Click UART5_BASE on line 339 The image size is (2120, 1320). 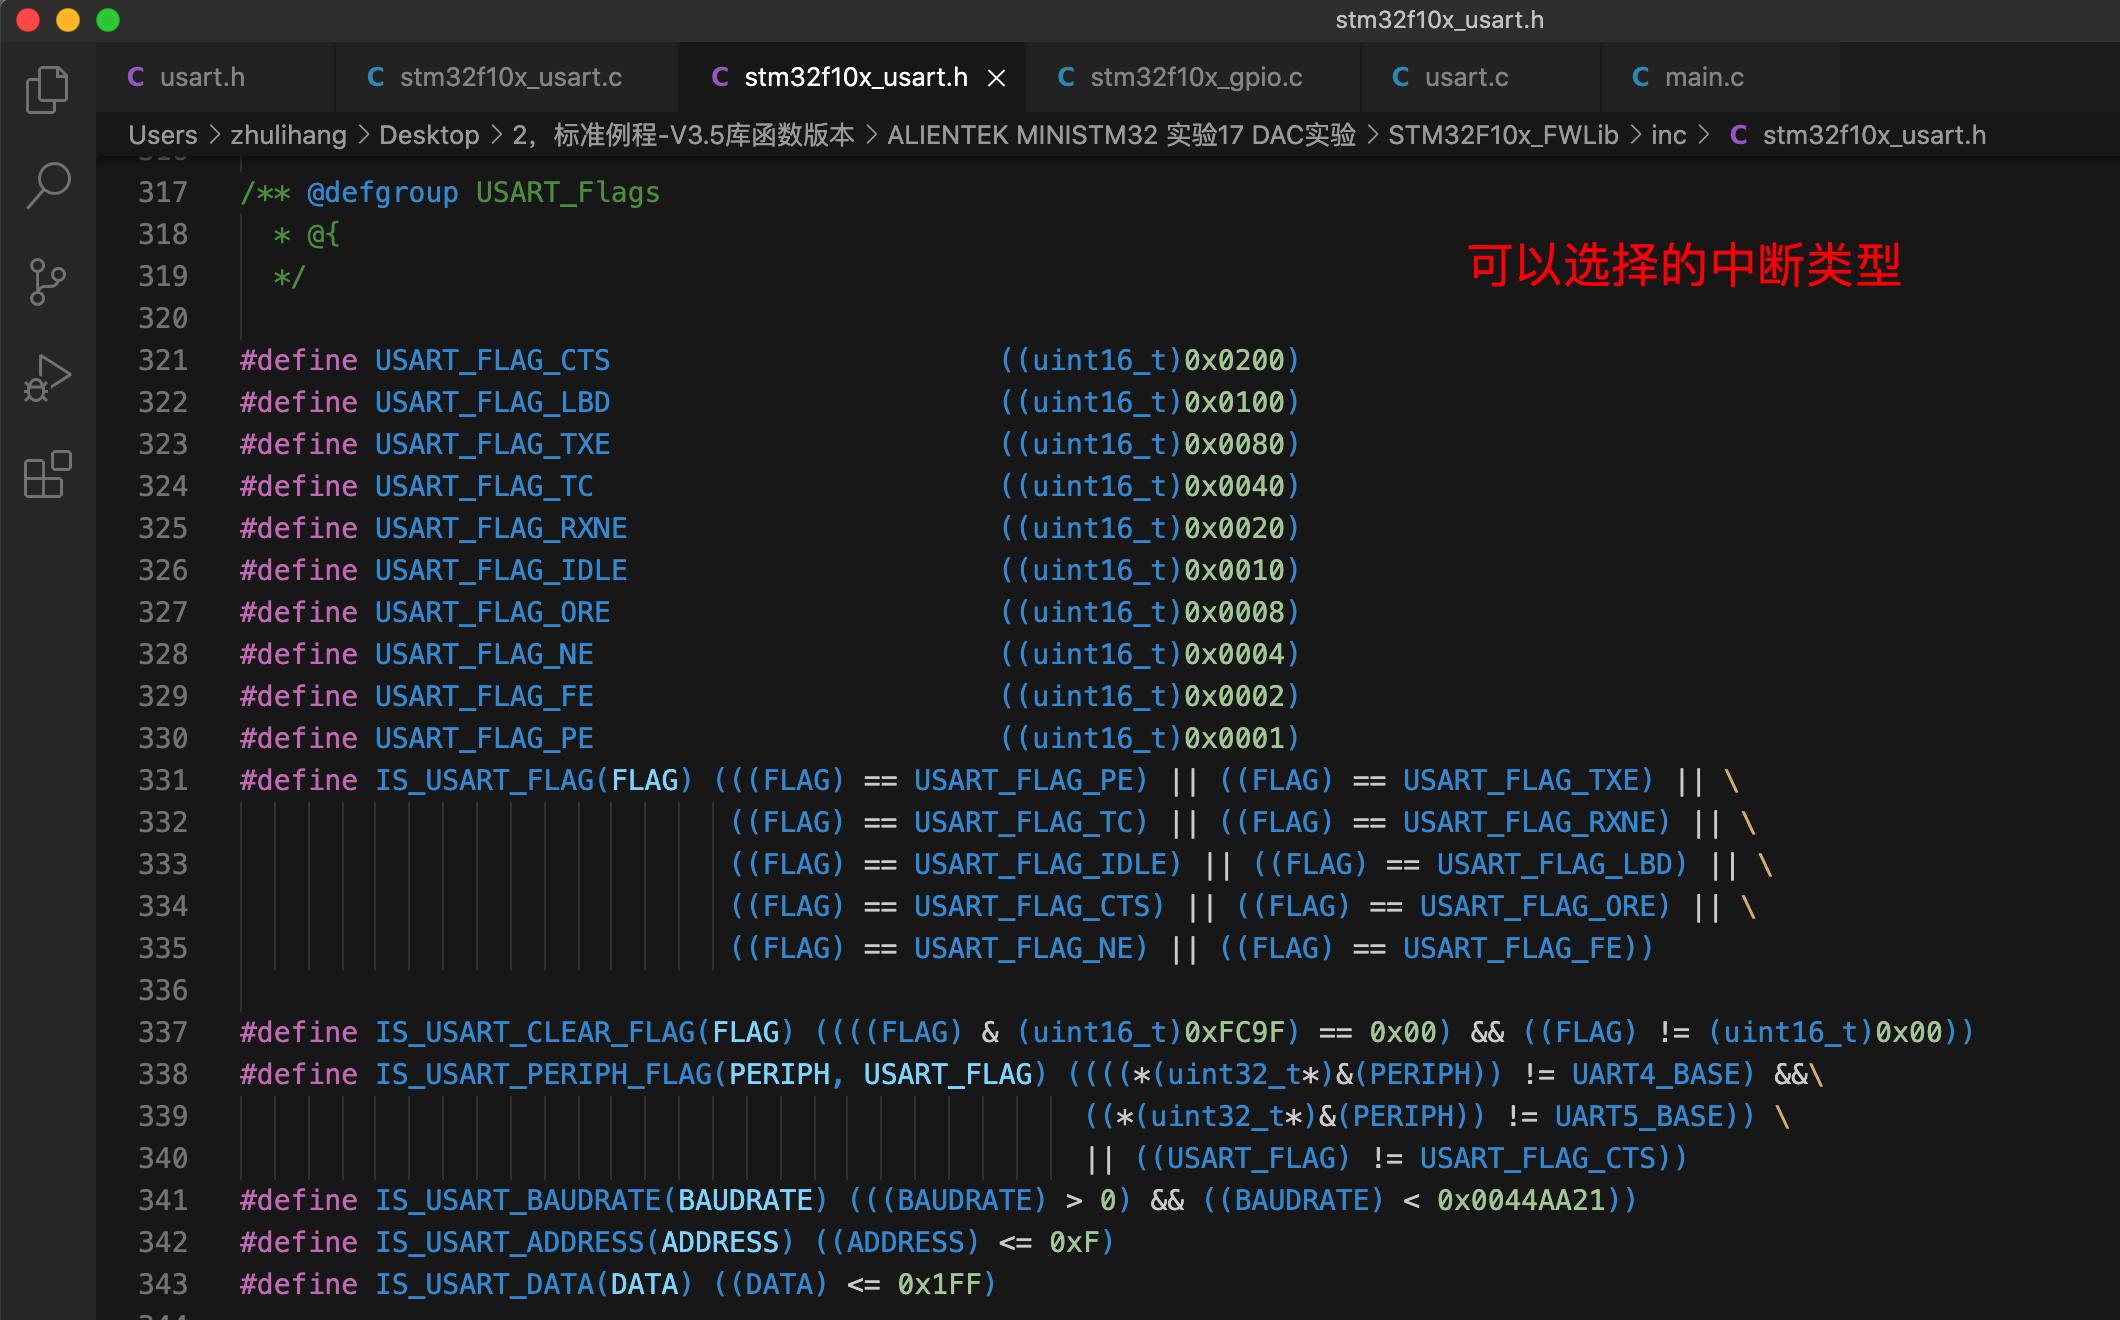click(x=1639, y=1116)
